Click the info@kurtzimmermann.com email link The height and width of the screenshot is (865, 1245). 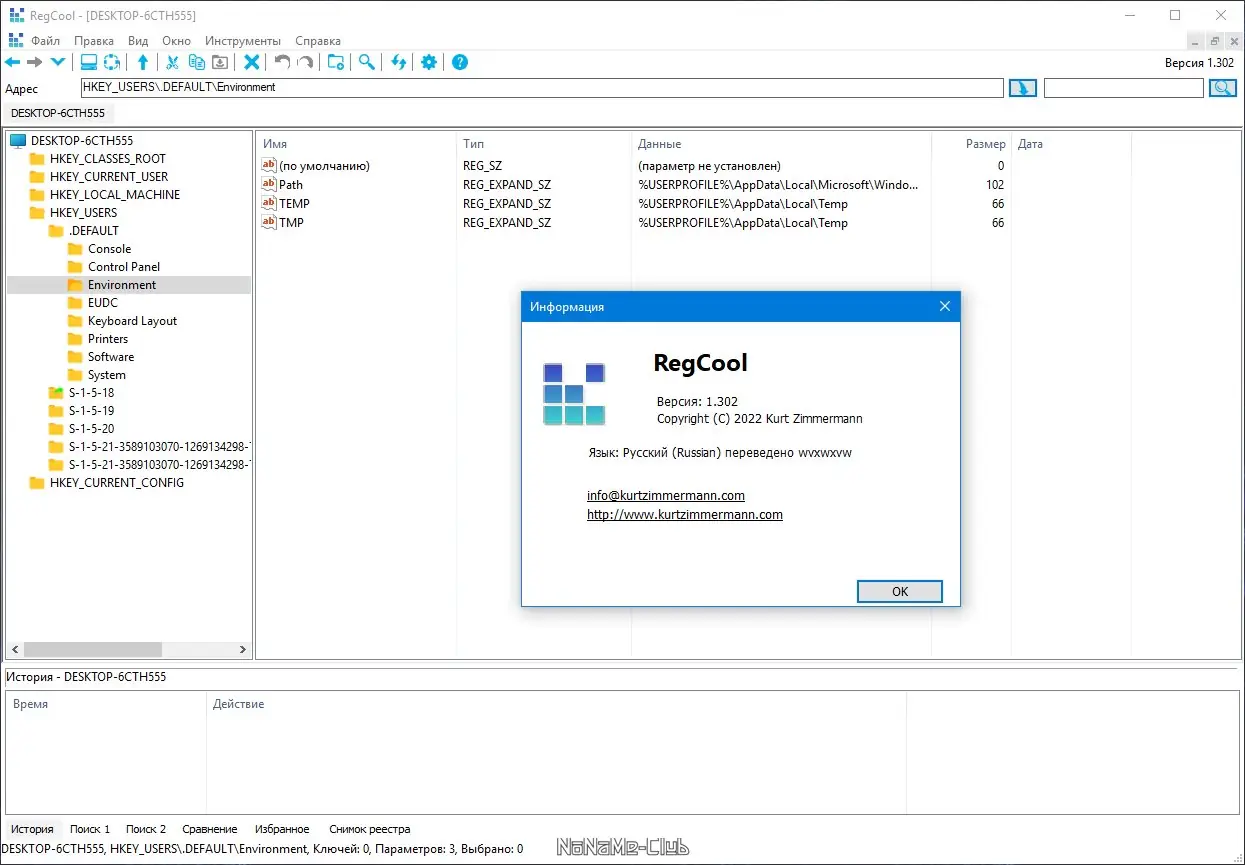pyautogui.click(x=666, y=495)
